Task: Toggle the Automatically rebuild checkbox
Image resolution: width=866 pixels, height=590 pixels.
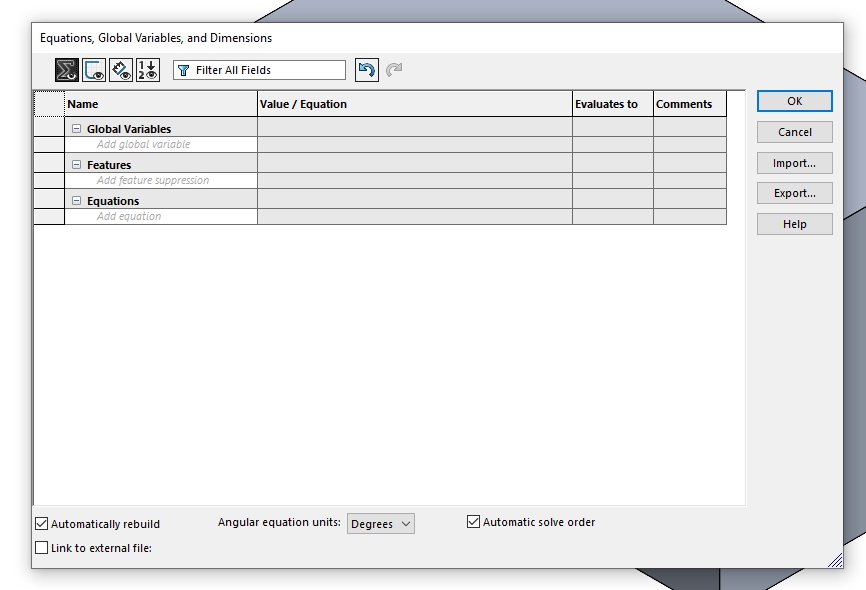Action: (41, 524)
